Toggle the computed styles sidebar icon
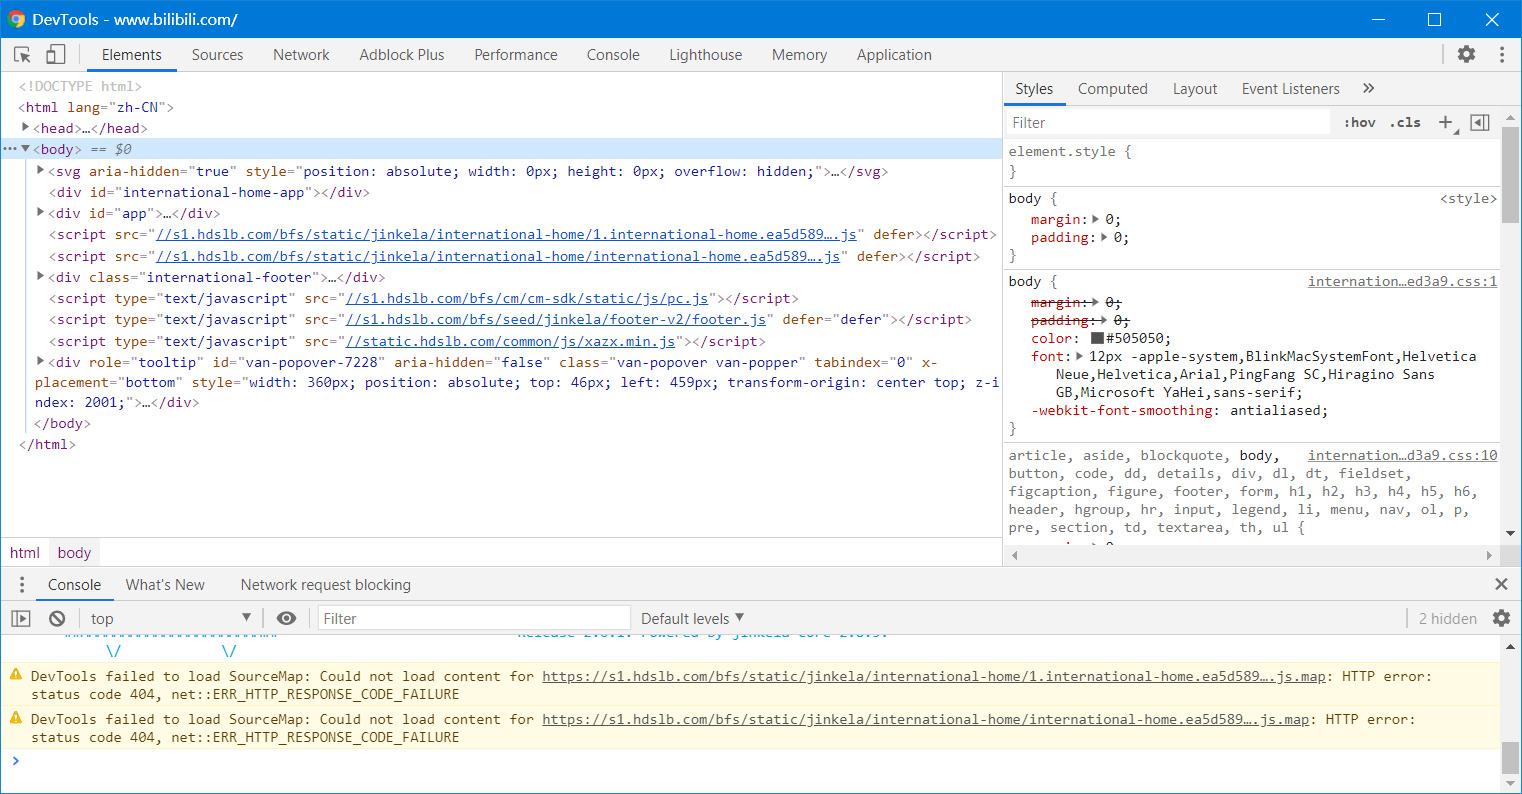This screenshot has height=794, width=1522. tap(1480, 122)
